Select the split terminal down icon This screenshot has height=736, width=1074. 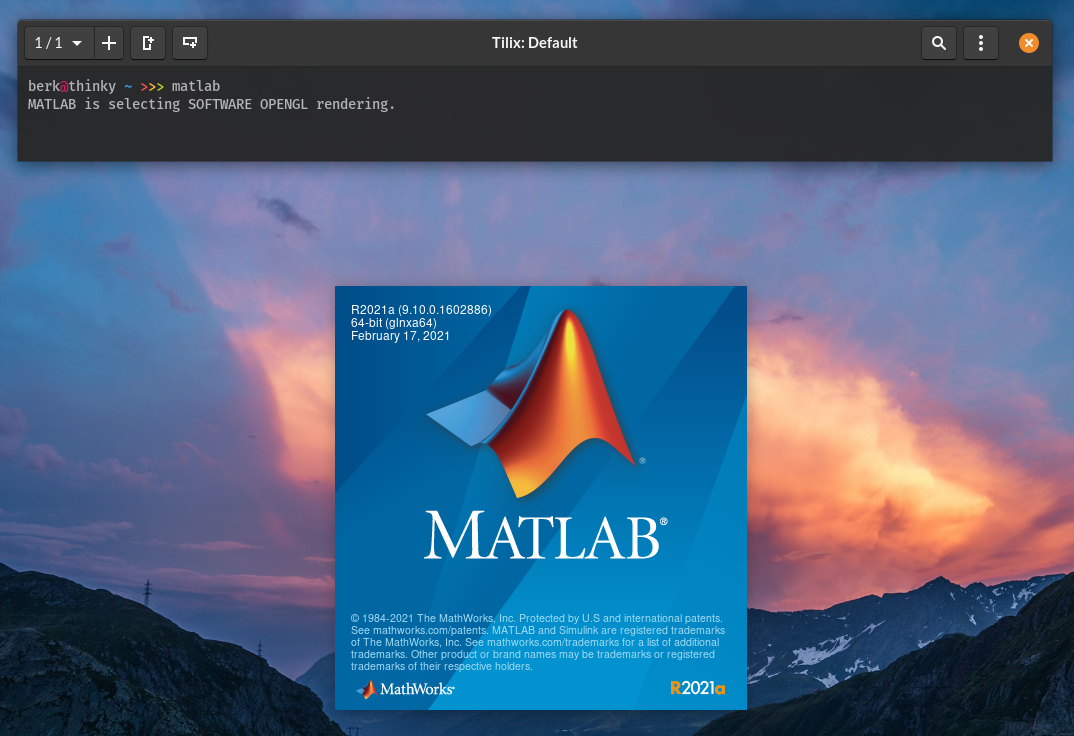[x=190, y=43]
